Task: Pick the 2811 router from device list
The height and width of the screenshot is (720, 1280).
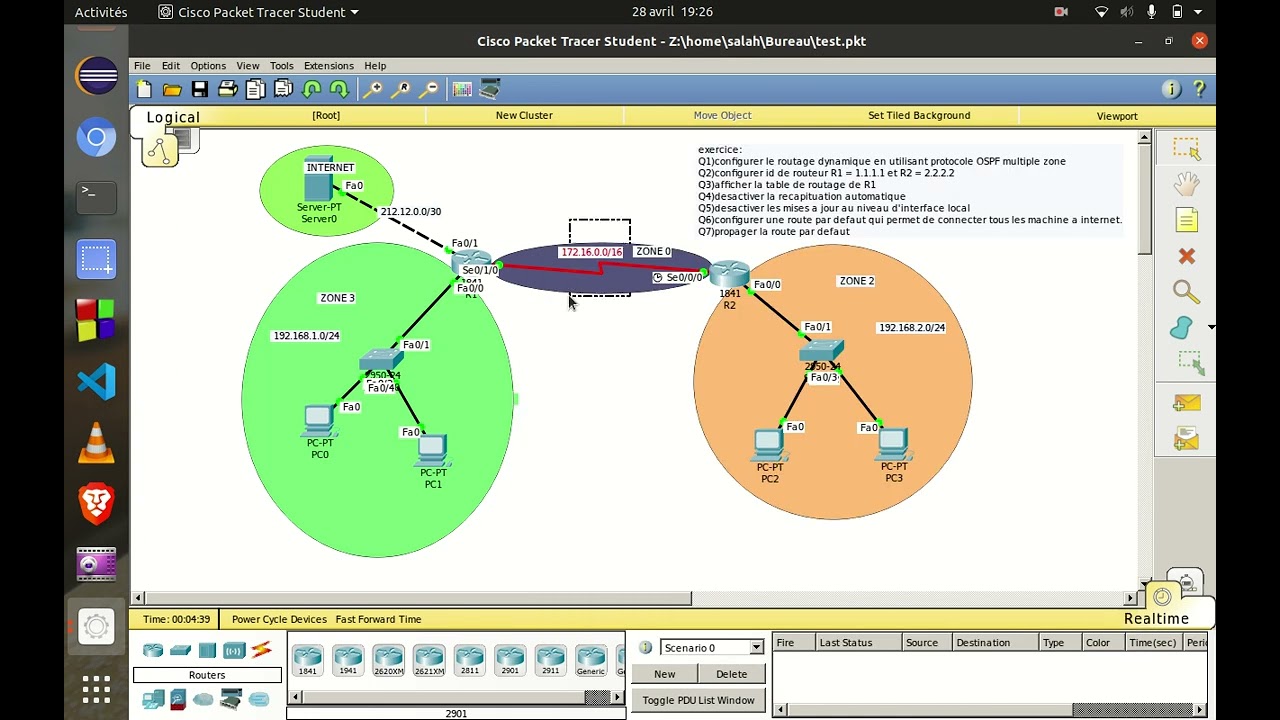Action: pos(469,660)
